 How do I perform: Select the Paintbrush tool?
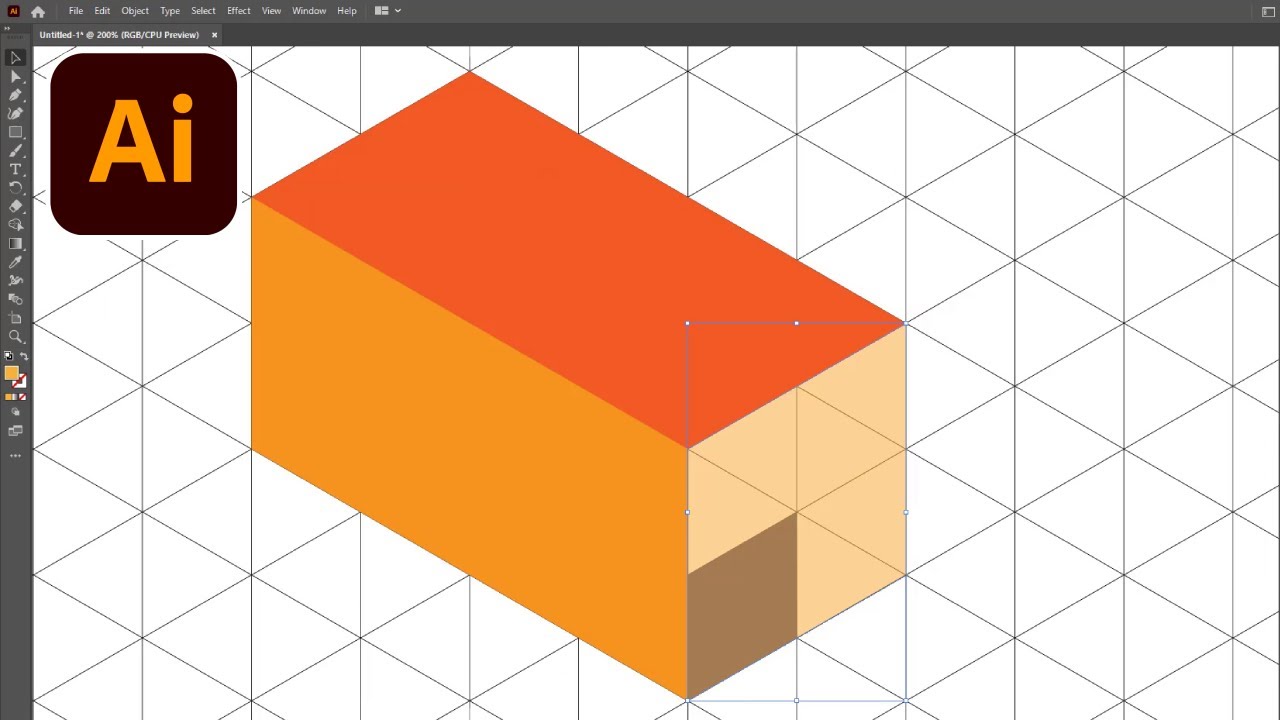[x=15, y=151]
